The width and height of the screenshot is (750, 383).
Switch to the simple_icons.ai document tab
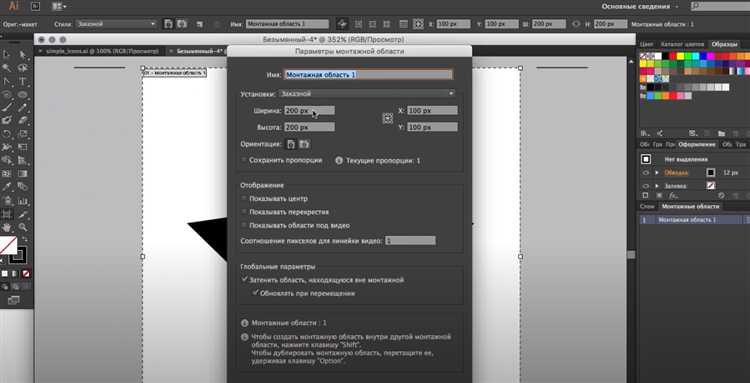pyautogui.click(x=101, y=51)
